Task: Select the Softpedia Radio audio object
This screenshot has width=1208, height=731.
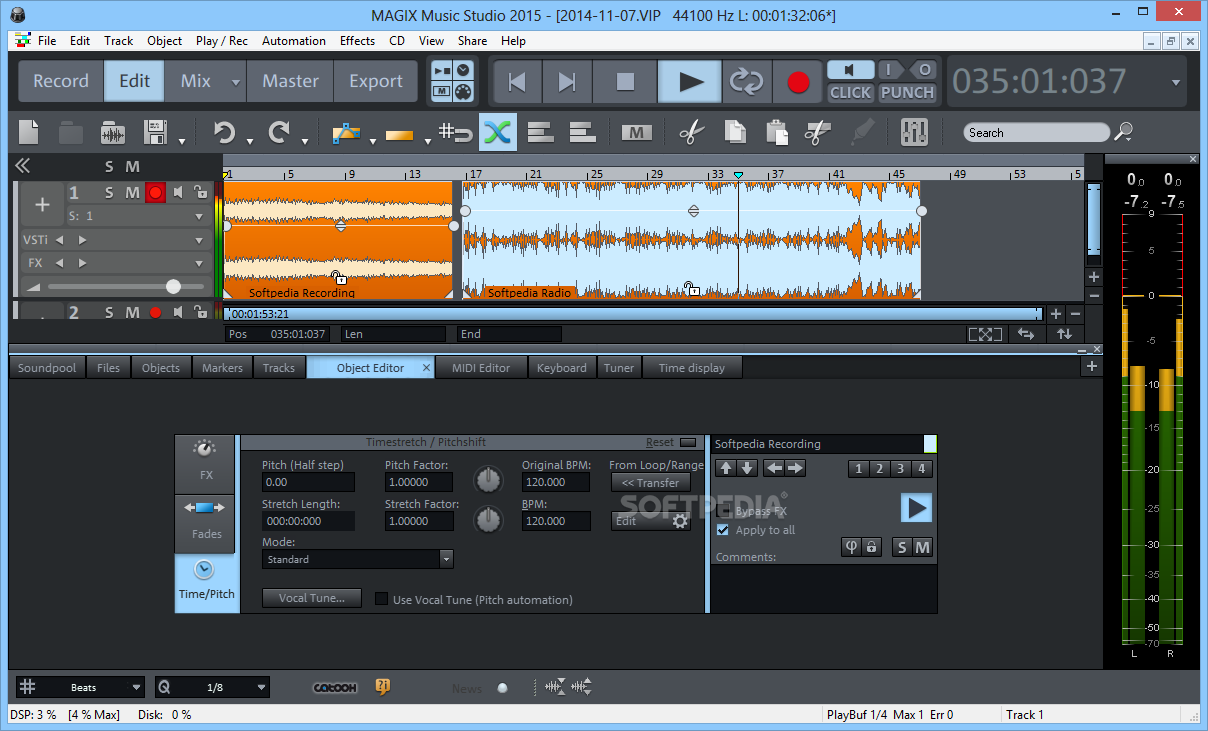Action: pyautogui.click(x=692, y=240)
